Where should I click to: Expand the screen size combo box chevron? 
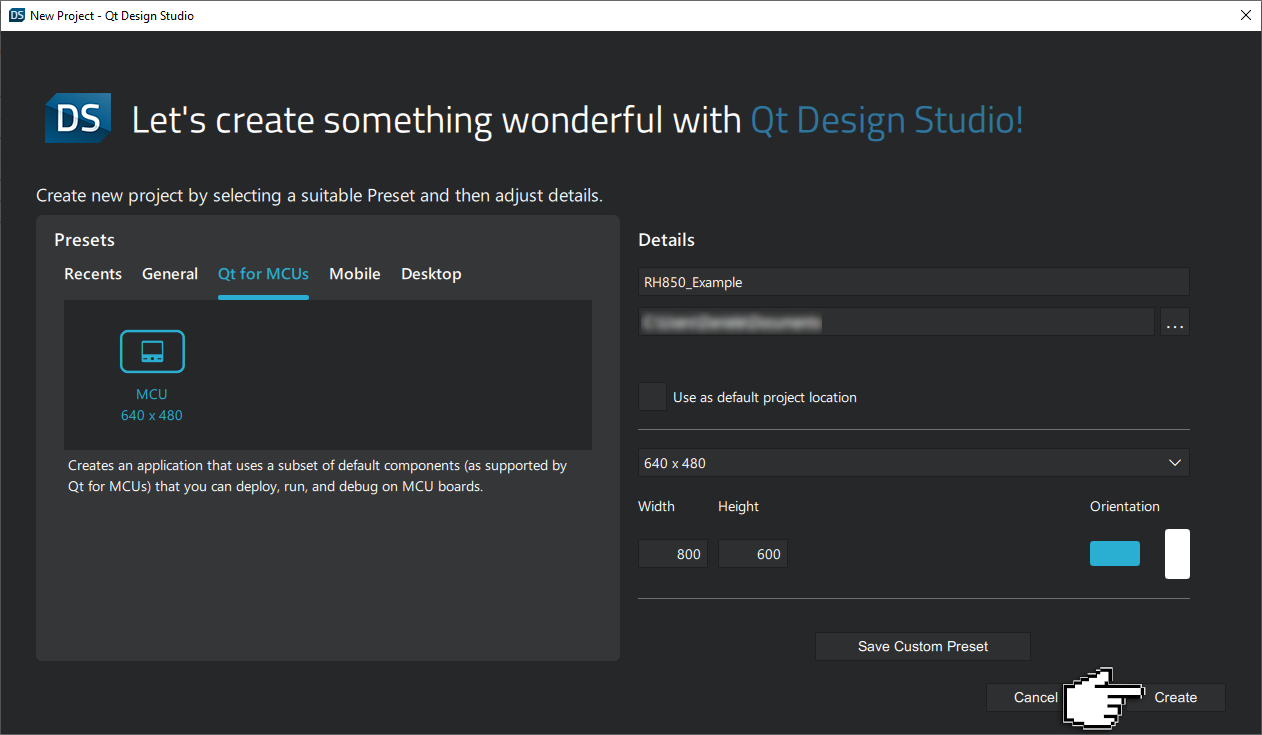pos(1176,462)
